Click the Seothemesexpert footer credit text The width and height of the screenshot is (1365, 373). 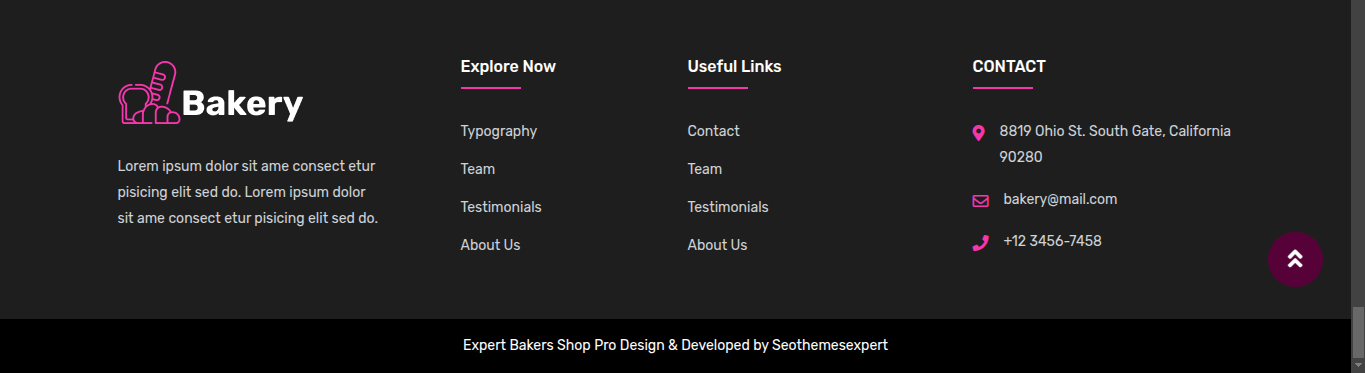[x=830, y=345]
